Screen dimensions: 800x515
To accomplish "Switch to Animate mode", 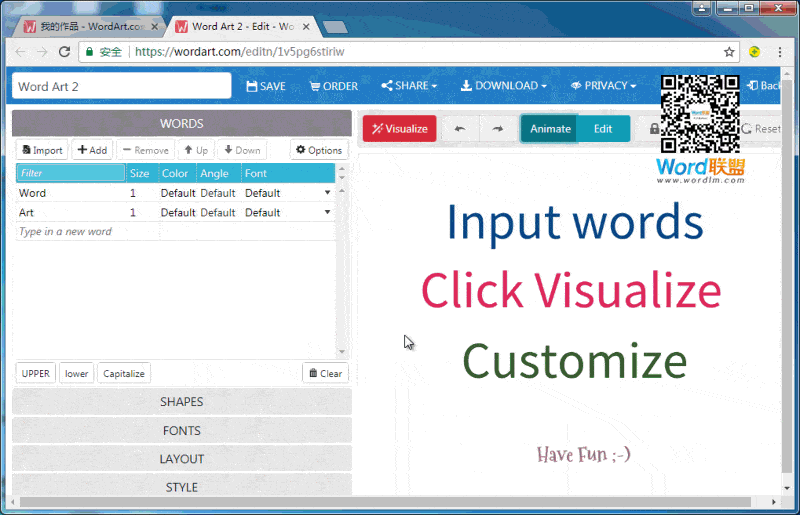I will tap(550, 129).
